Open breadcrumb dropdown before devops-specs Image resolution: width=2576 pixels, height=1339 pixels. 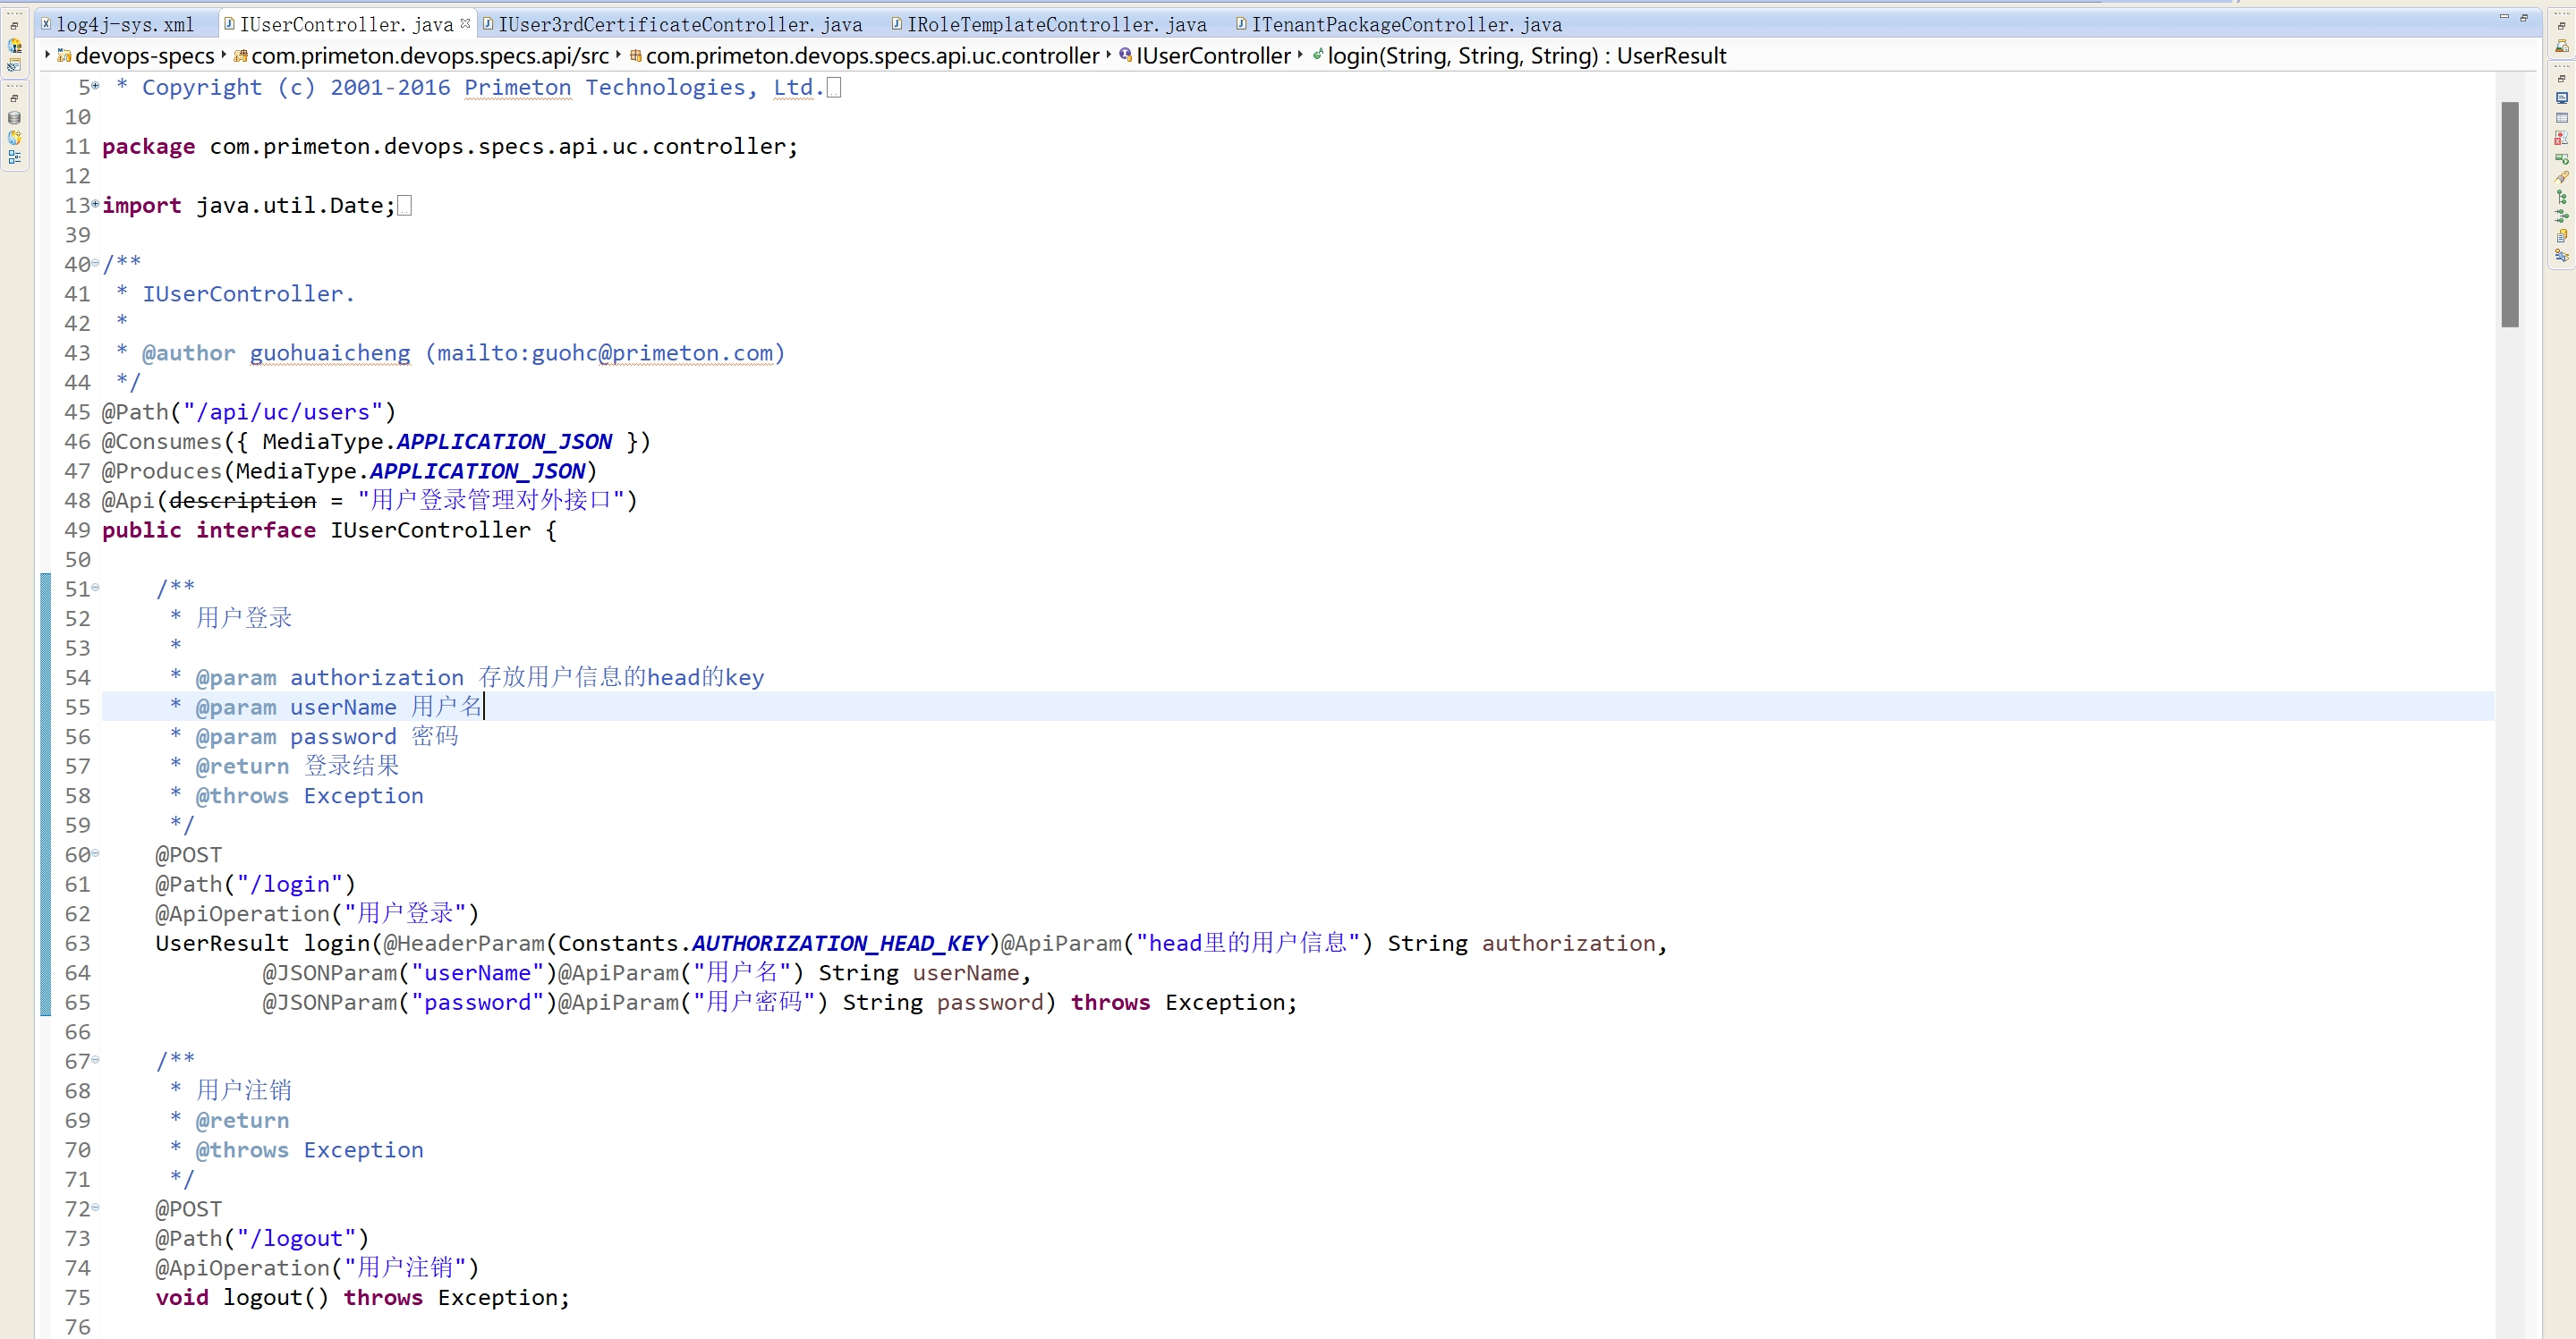click(48, 55)
